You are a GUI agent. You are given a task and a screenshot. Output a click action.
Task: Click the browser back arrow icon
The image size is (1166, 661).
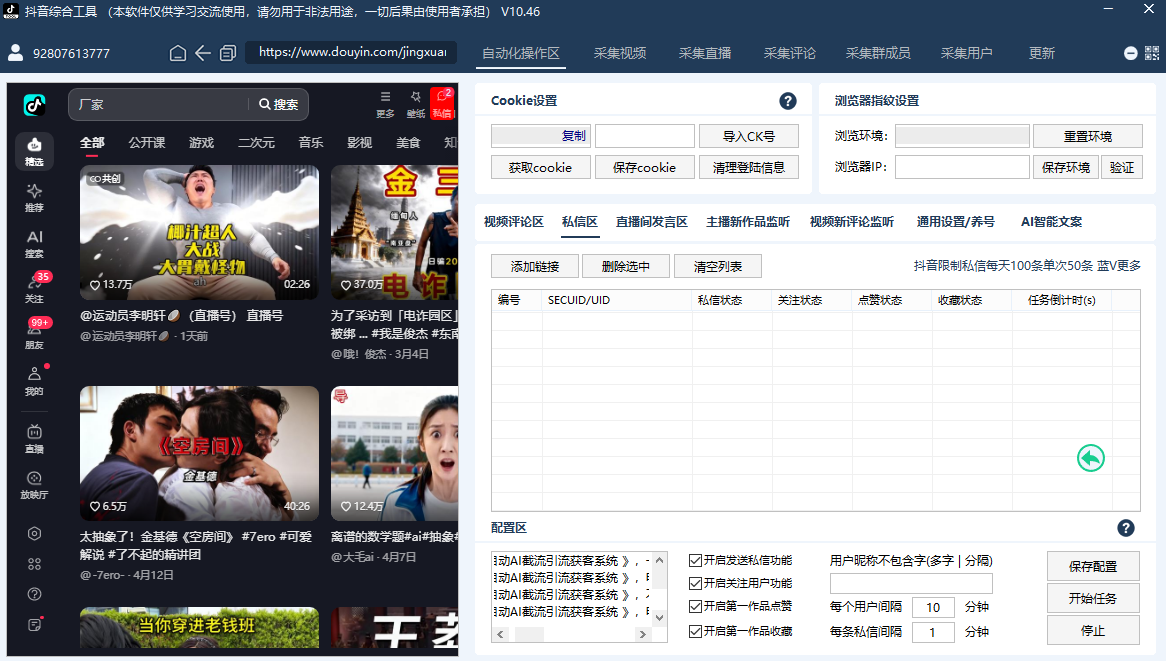[x=203, y=53]
